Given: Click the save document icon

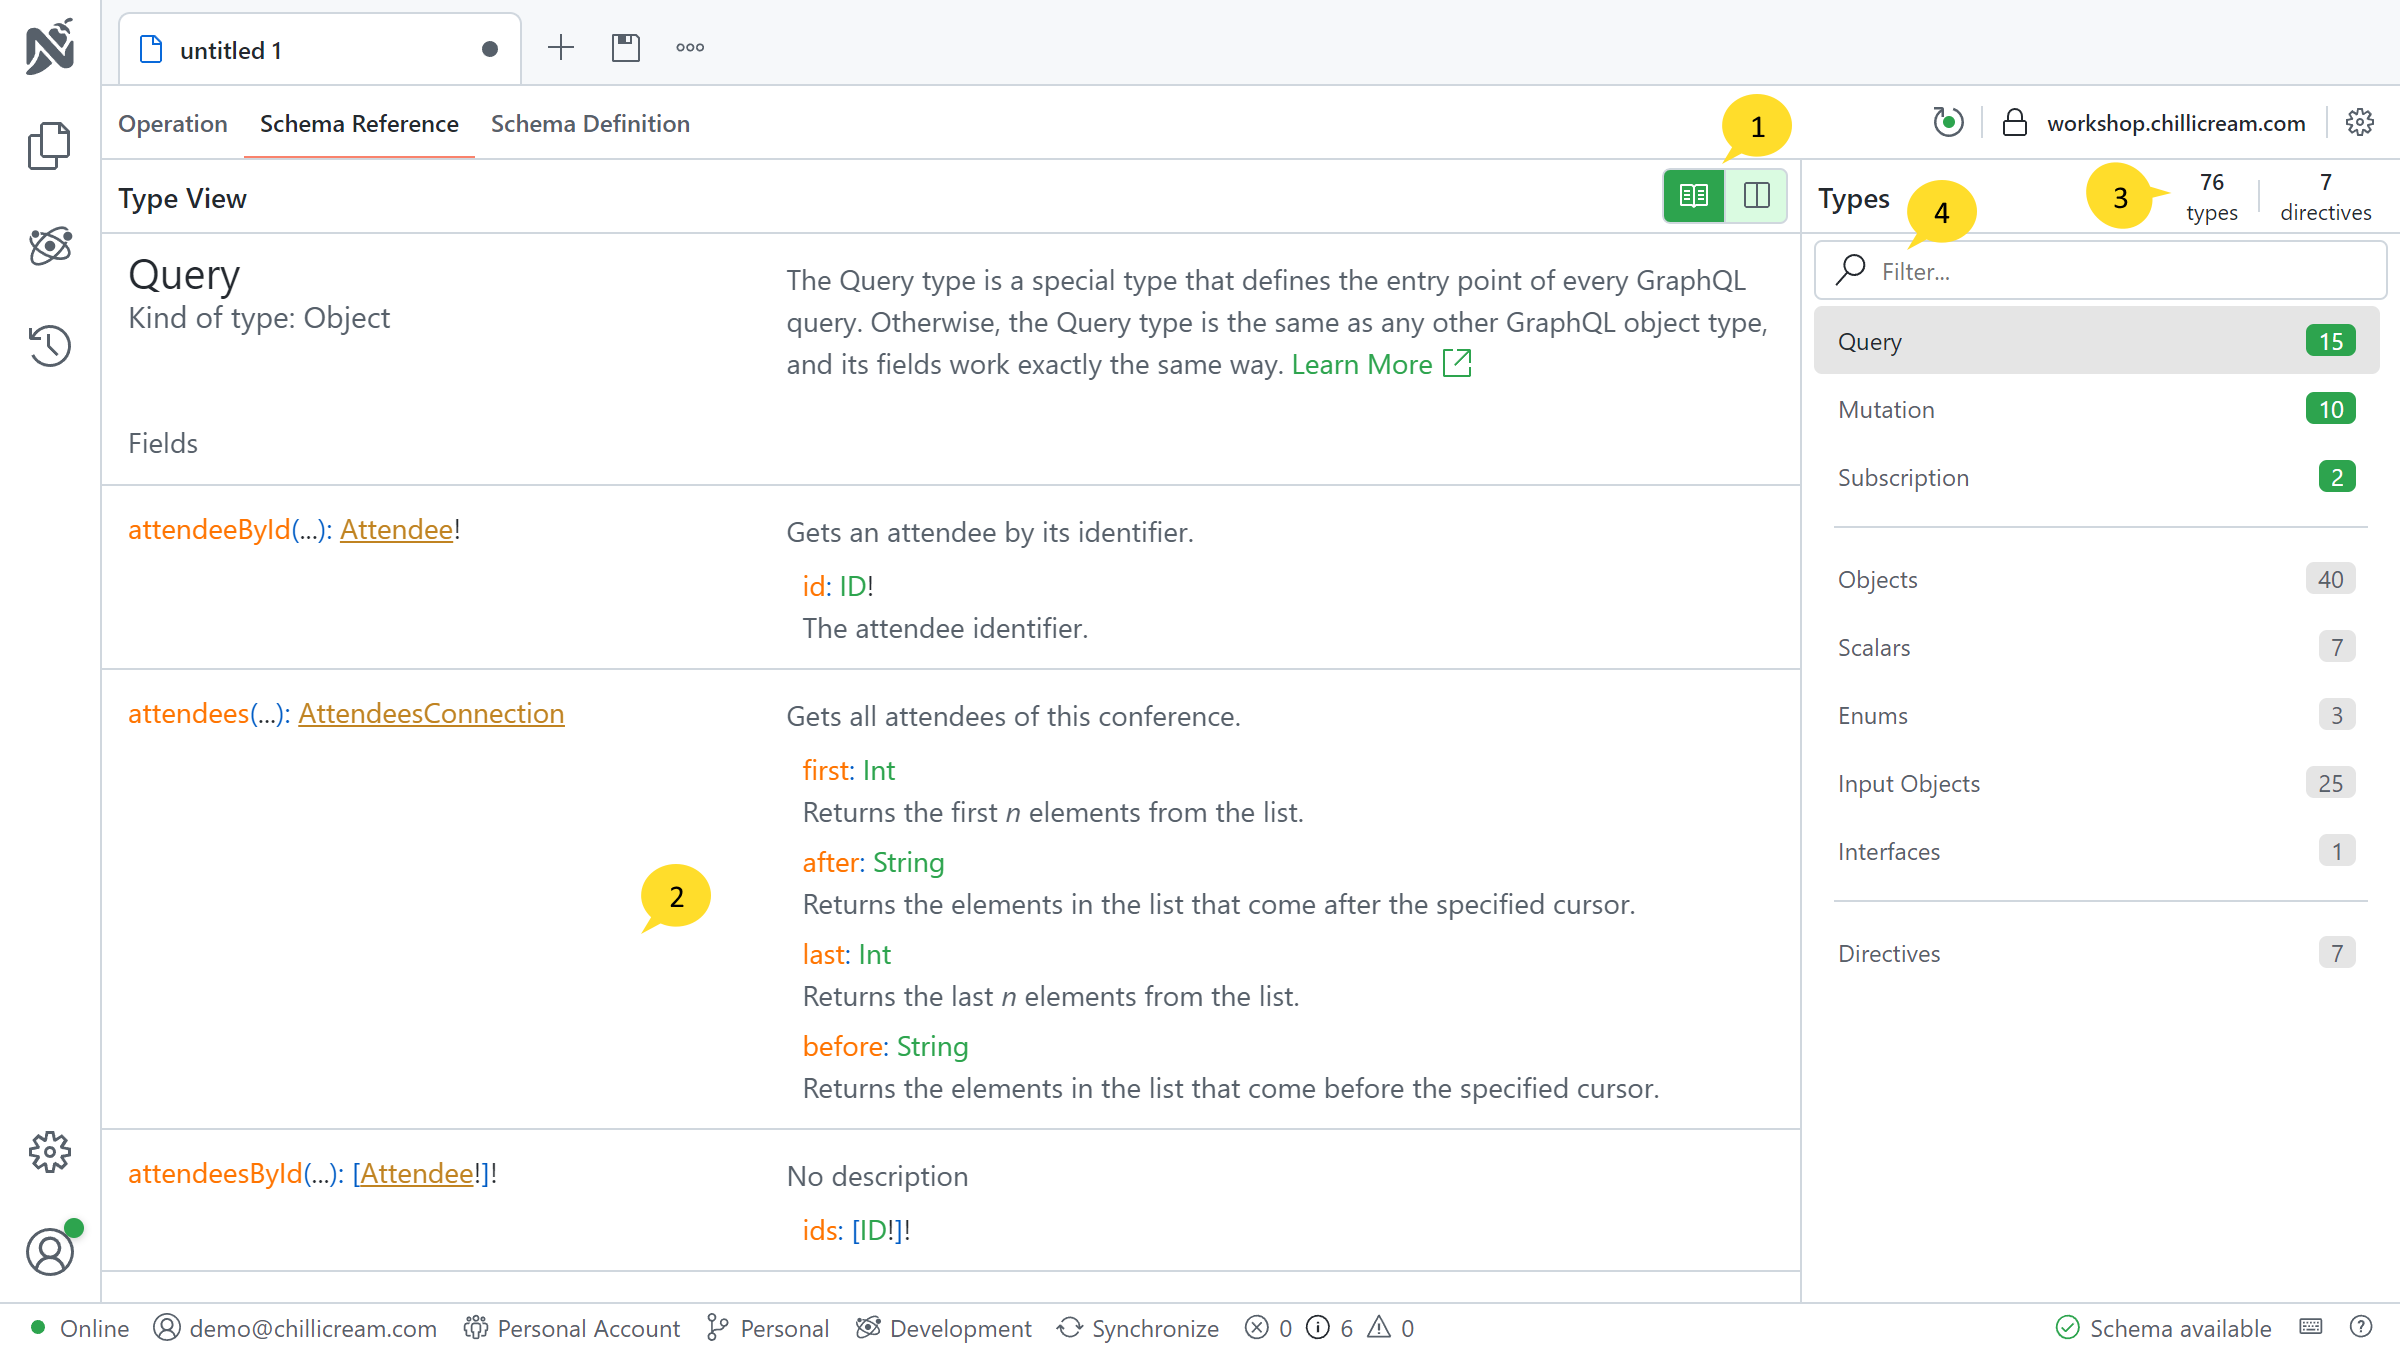Looking at the screenshot, I should pyautogui.click(x=626, y=48).
